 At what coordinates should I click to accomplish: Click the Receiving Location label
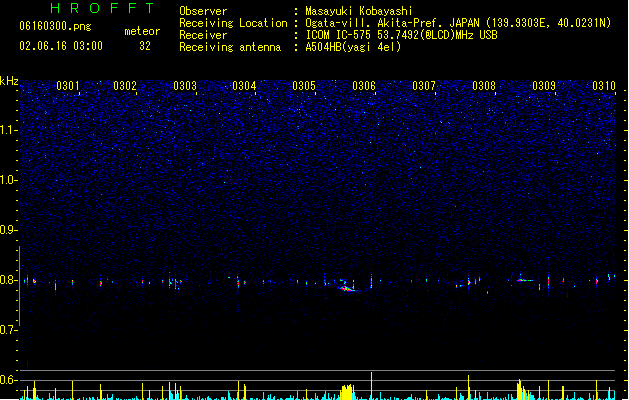(233, 23)
